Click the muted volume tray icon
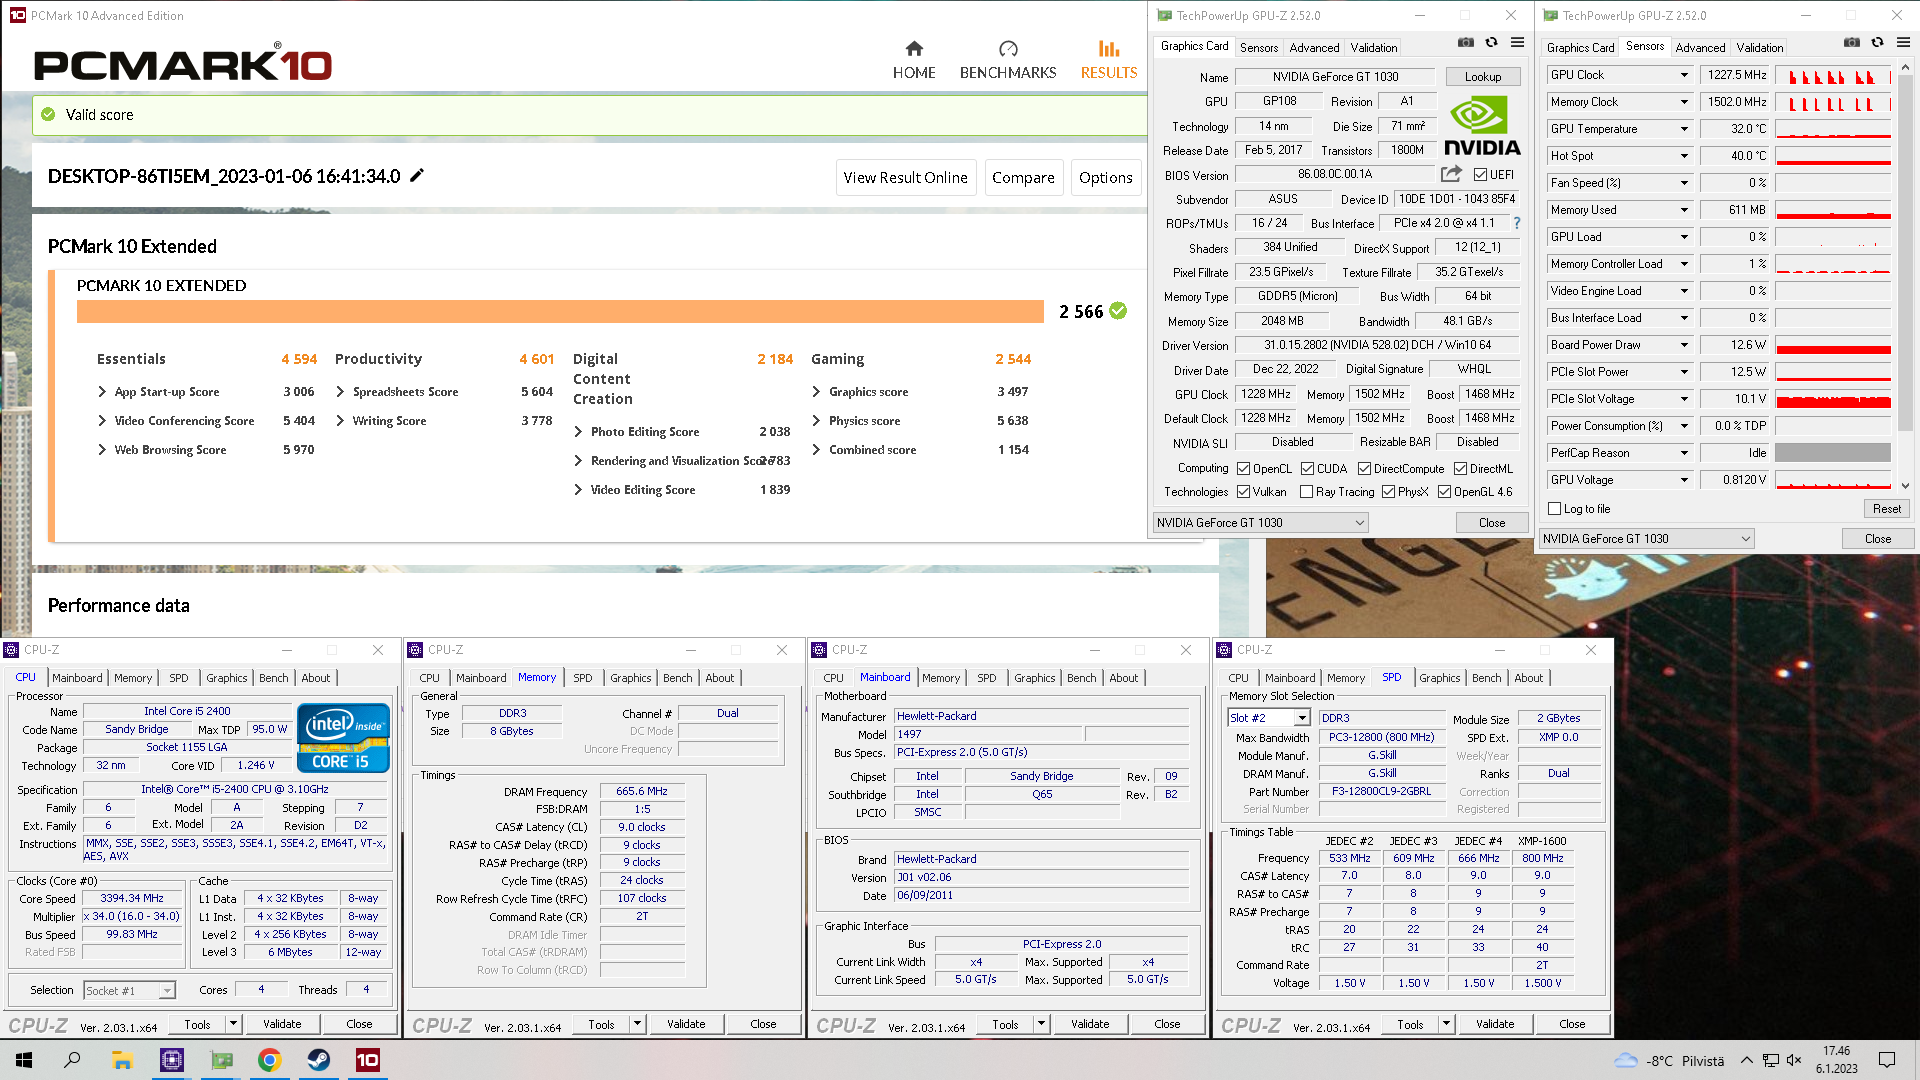This screenshot has height=1080, width=1920. [x=1794, y=1060]
